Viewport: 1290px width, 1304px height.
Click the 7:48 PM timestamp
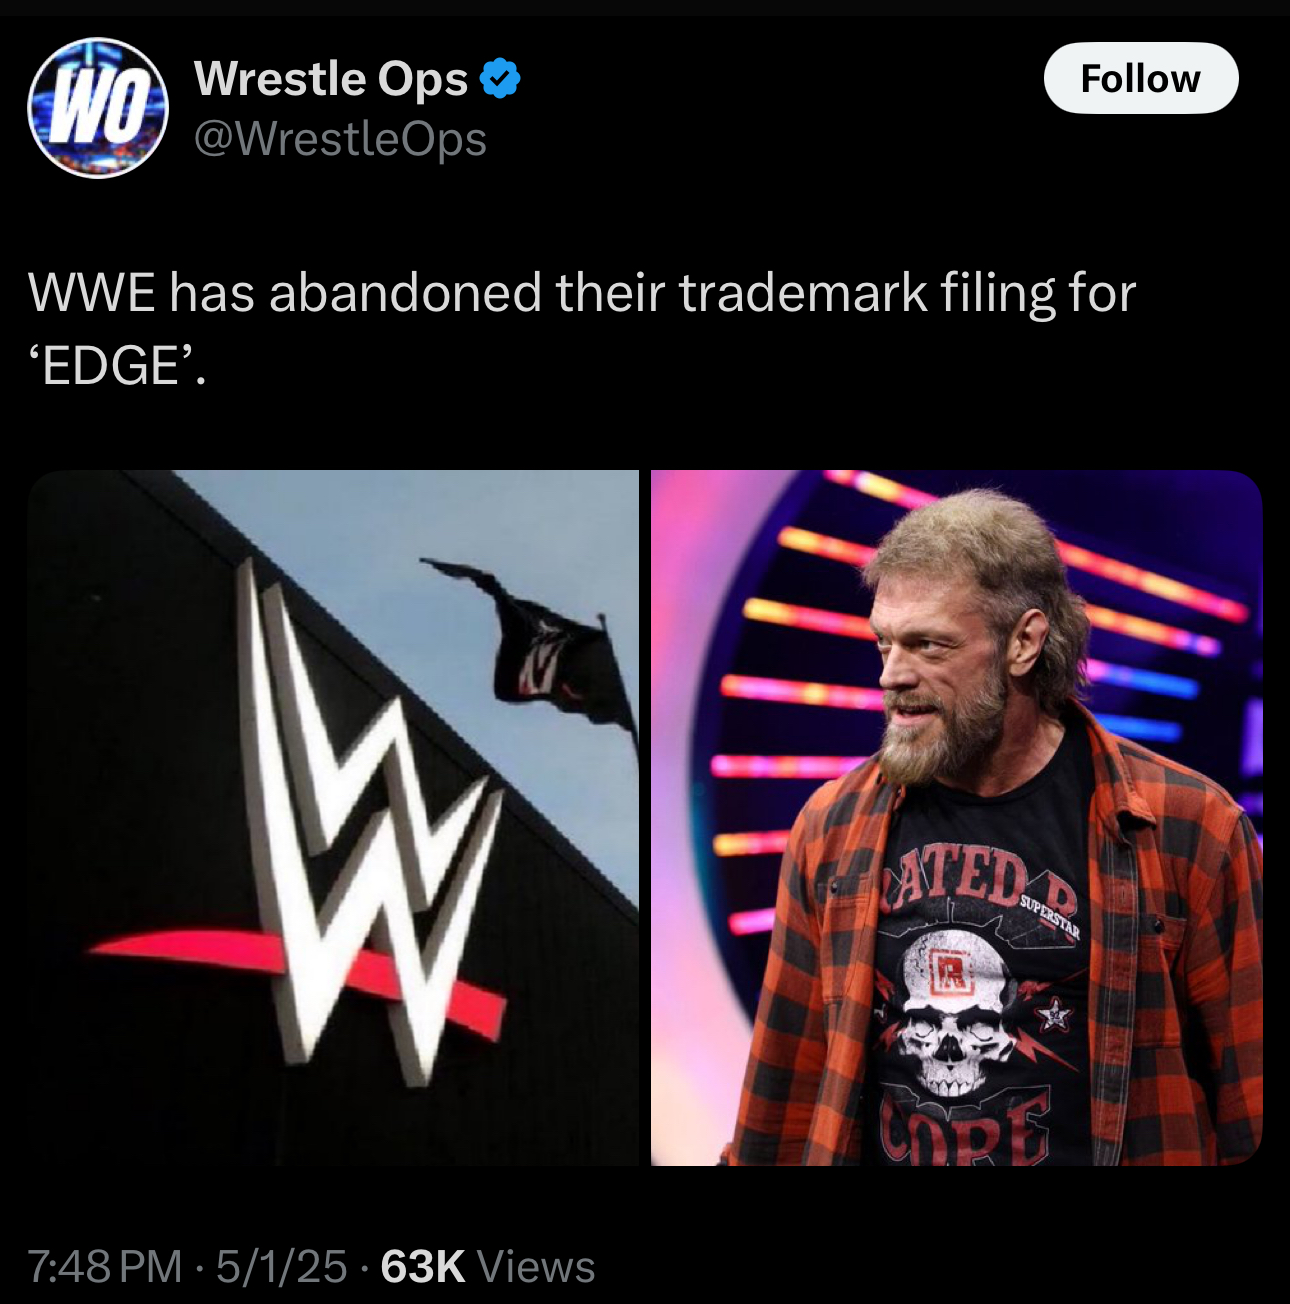[105, 1266]
